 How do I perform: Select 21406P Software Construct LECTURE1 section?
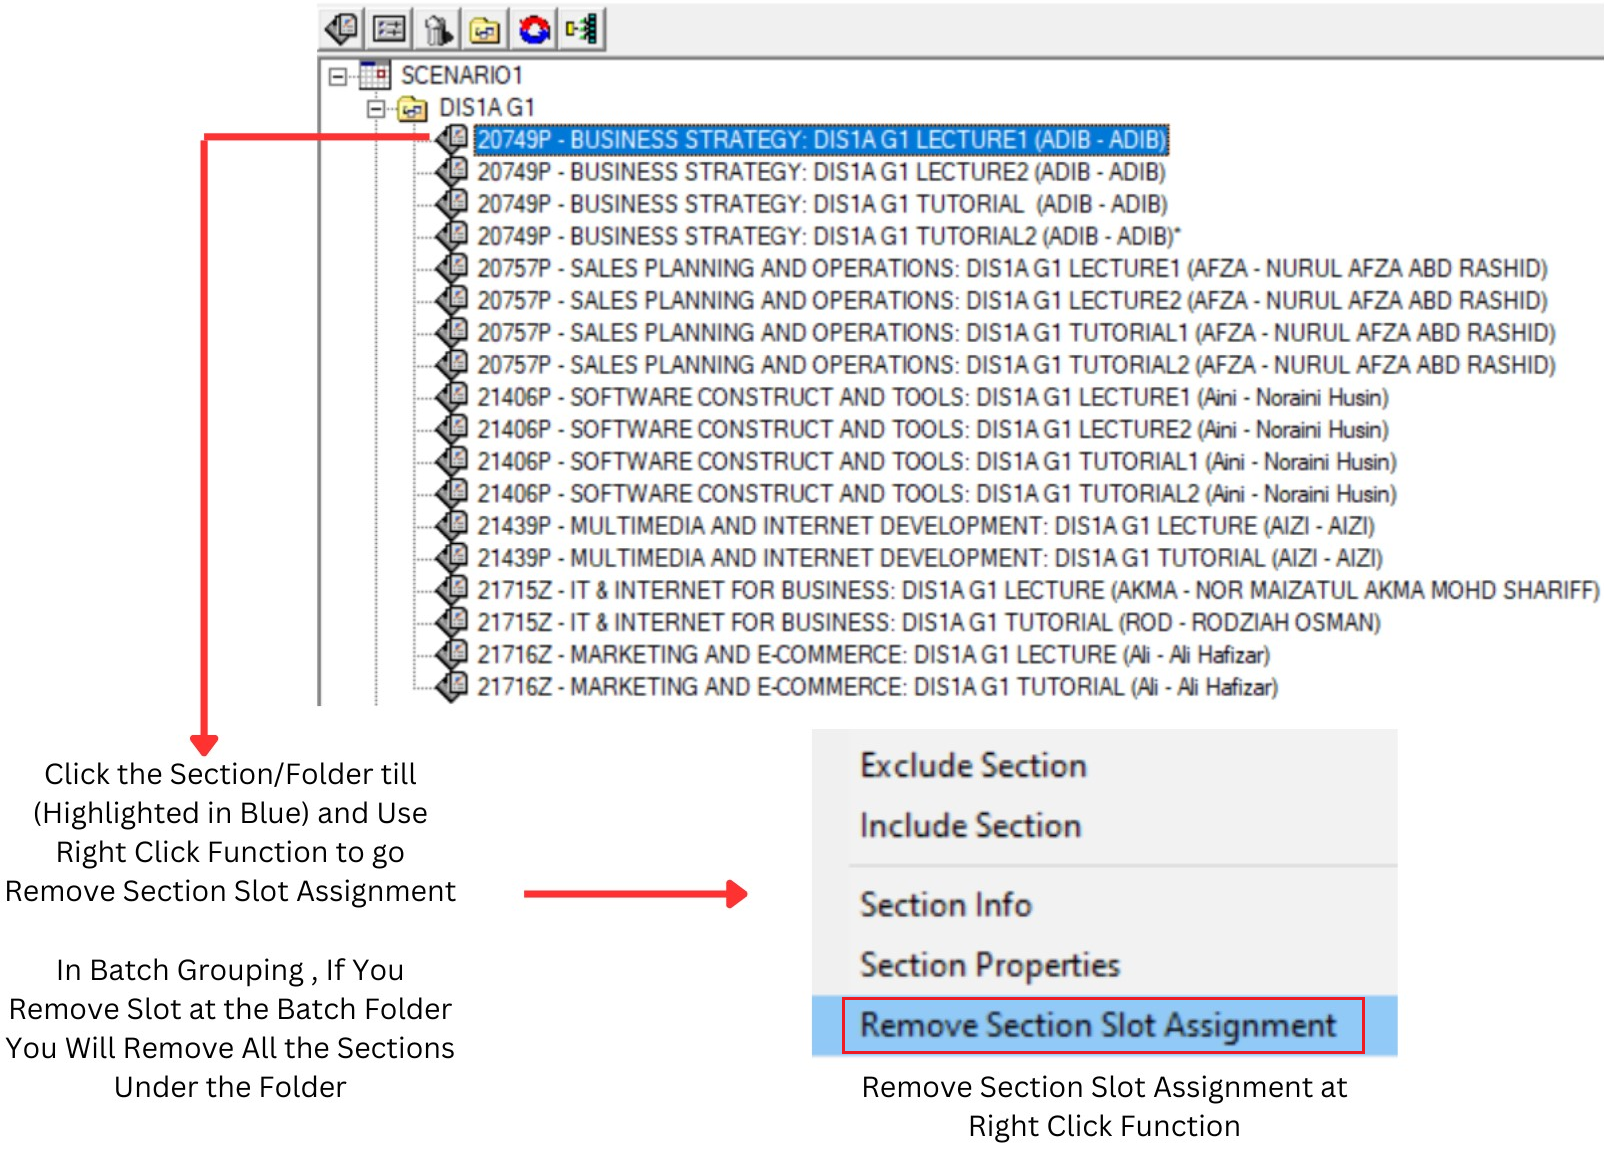pos(932,397)
